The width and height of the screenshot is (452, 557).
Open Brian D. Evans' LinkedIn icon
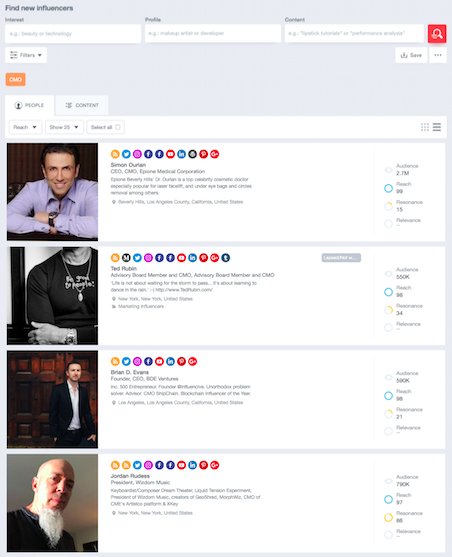tap(170, 361)
